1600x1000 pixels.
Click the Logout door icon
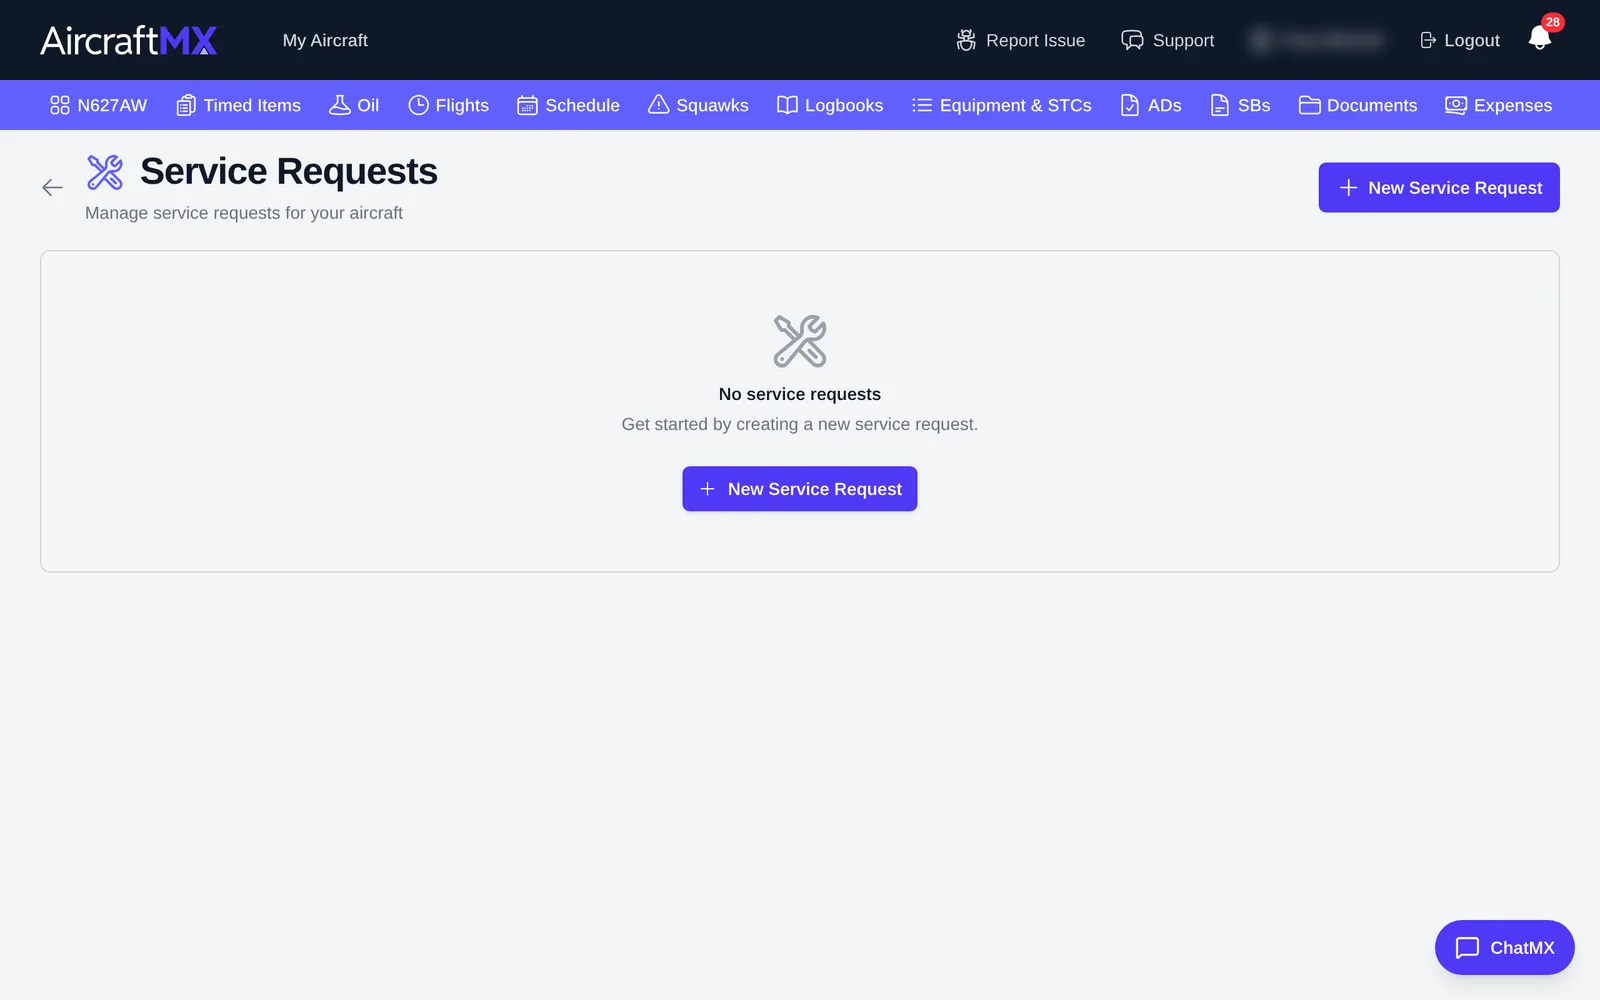(x=1428, y=40)
